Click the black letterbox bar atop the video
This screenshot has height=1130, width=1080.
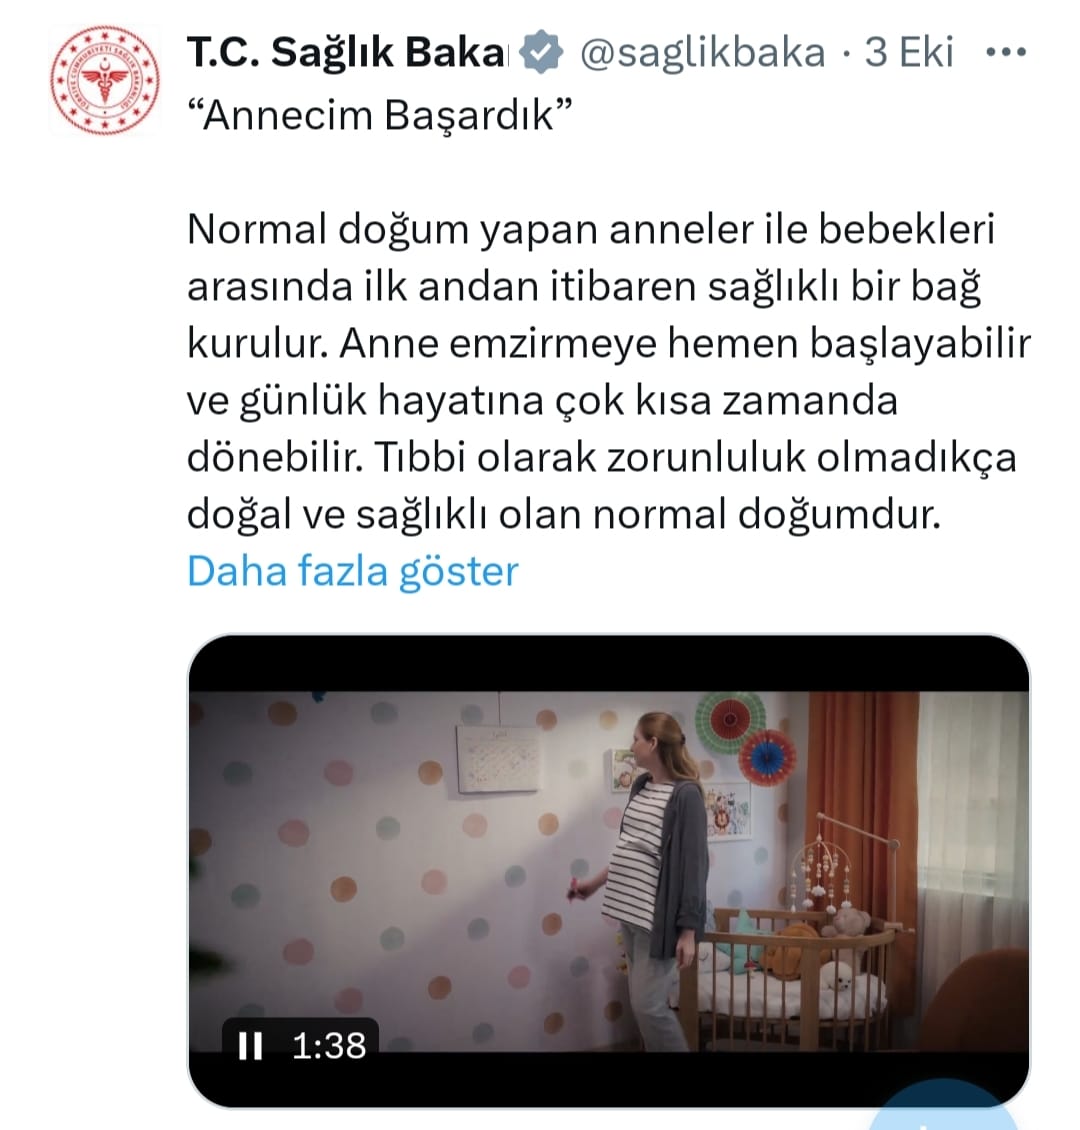coord(609,664)
